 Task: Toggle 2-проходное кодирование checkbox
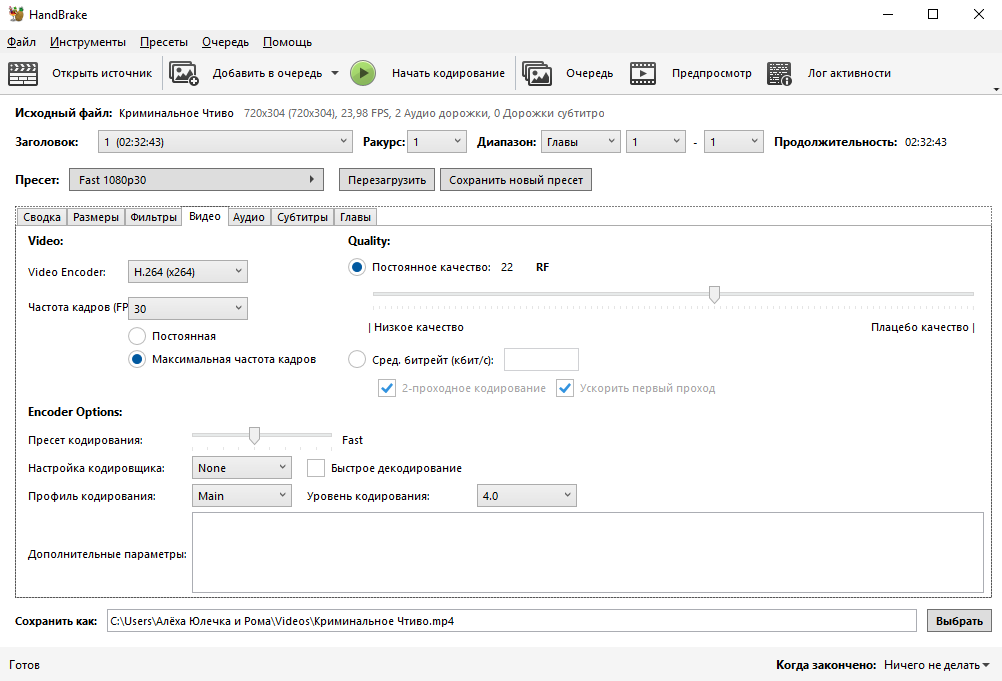(x=387, y=388)
